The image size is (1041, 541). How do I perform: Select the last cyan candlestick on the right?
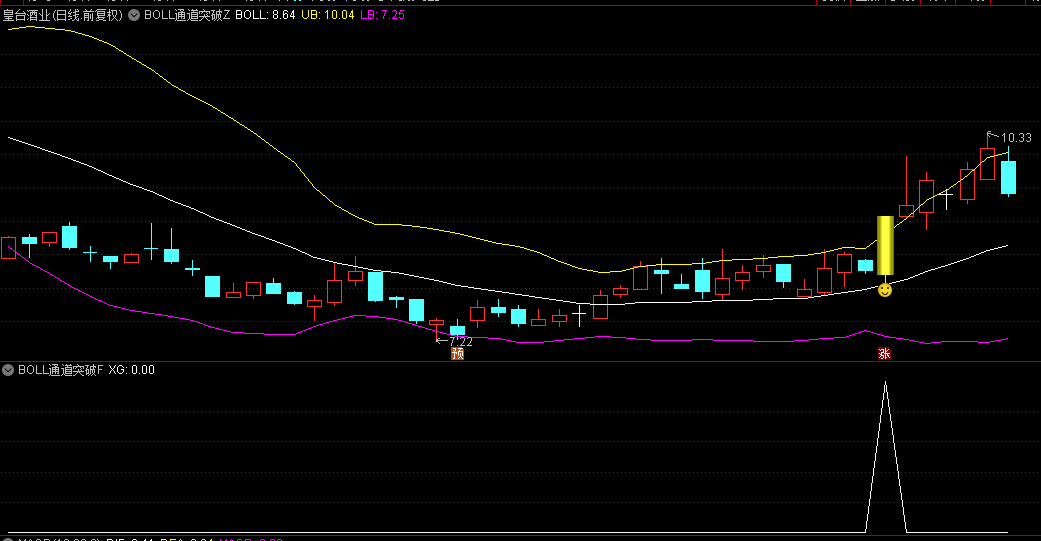coord(1008,175)
